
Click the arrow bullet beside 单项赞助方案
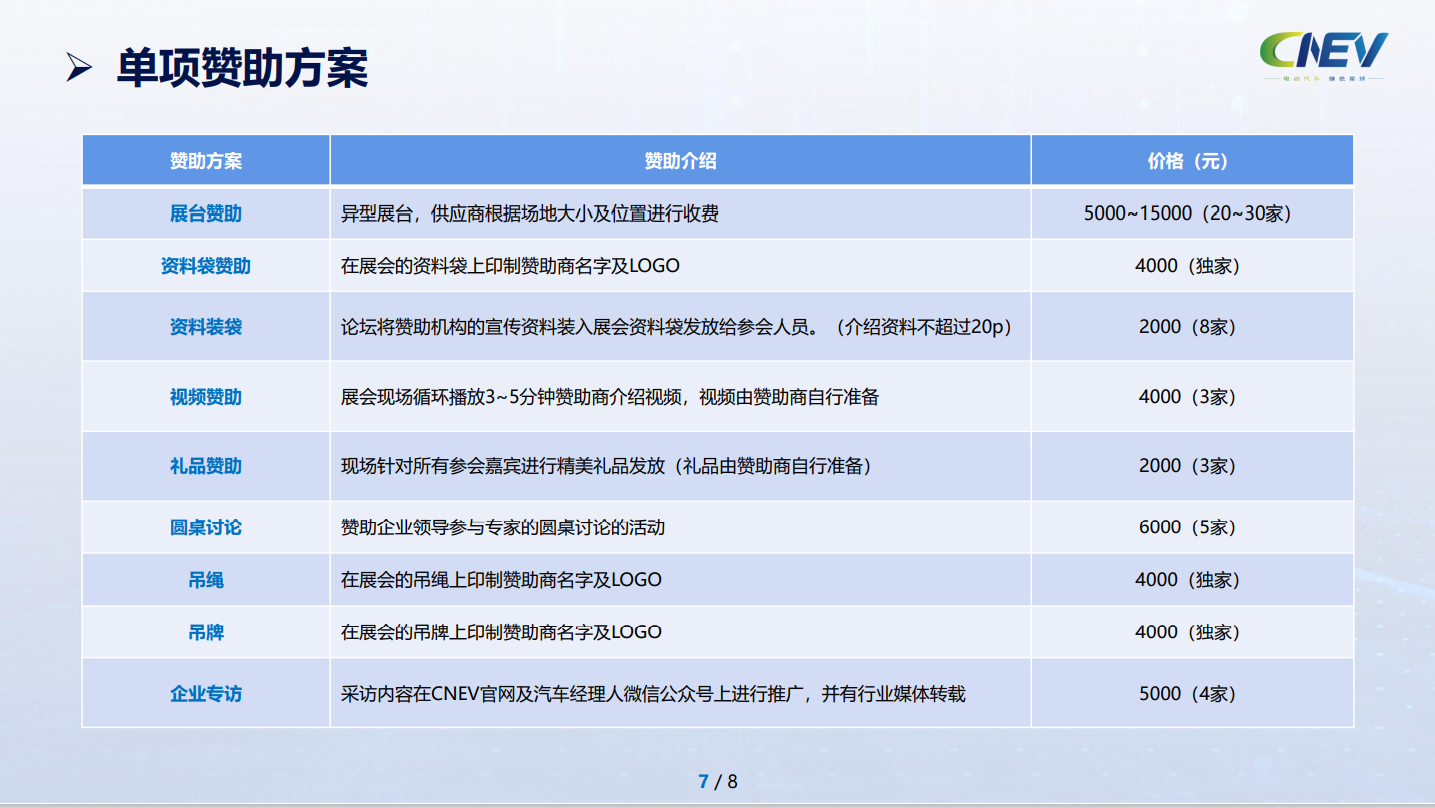tap(79, 69)
